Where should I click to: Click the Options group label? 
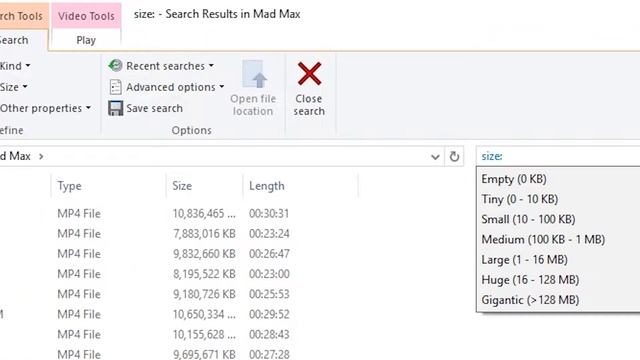(x=191, y=130)
